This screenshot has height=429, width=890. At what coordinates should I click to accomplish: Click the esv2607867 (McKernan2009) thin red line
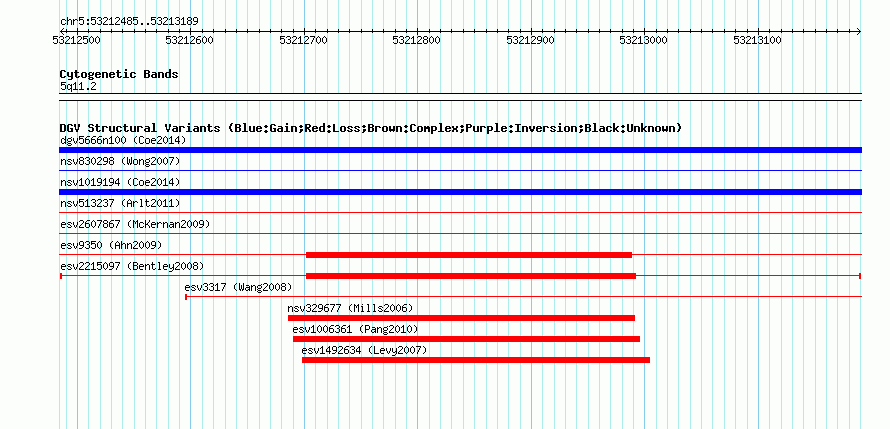pyautogui.click(x=460, y=233)
